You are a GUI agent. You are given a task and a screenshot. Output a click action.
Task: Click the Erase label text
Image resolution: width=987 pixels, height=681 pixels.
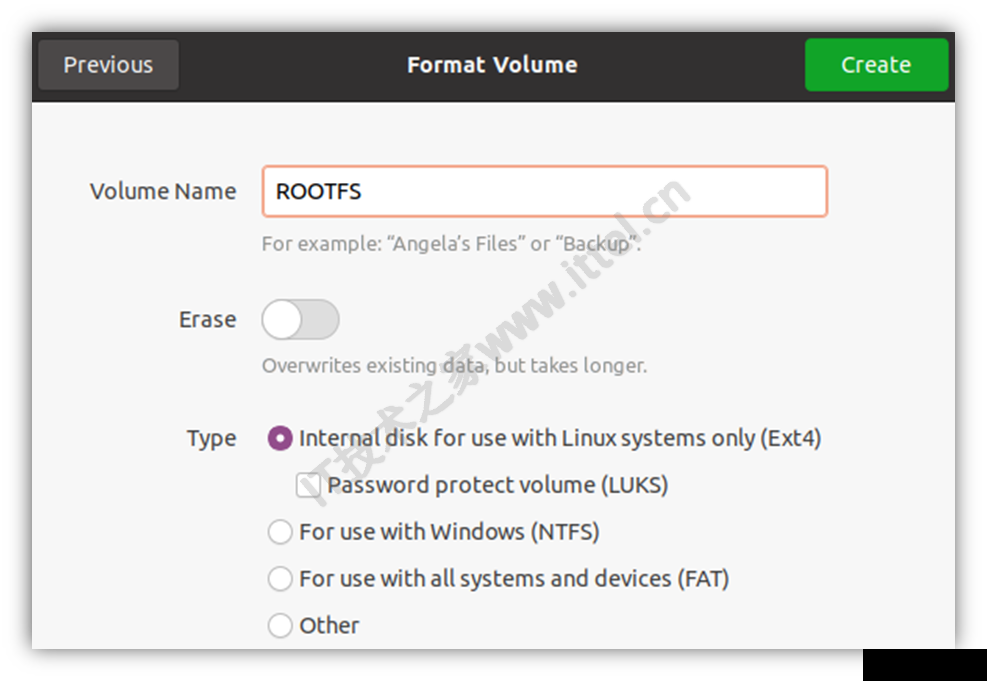208,319
